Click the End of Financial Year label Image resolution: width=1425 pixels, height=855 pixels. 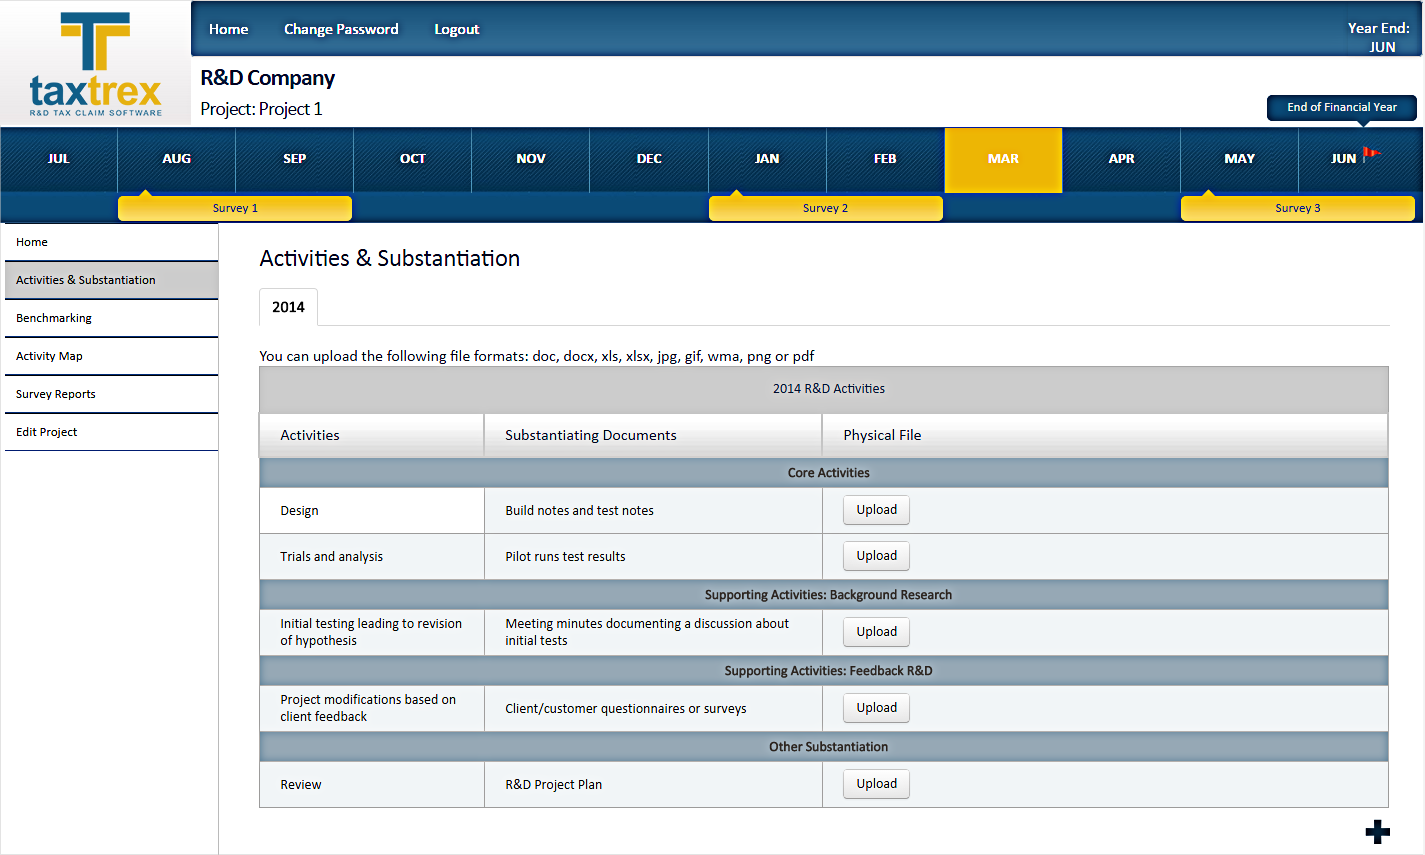[1341, 107]
